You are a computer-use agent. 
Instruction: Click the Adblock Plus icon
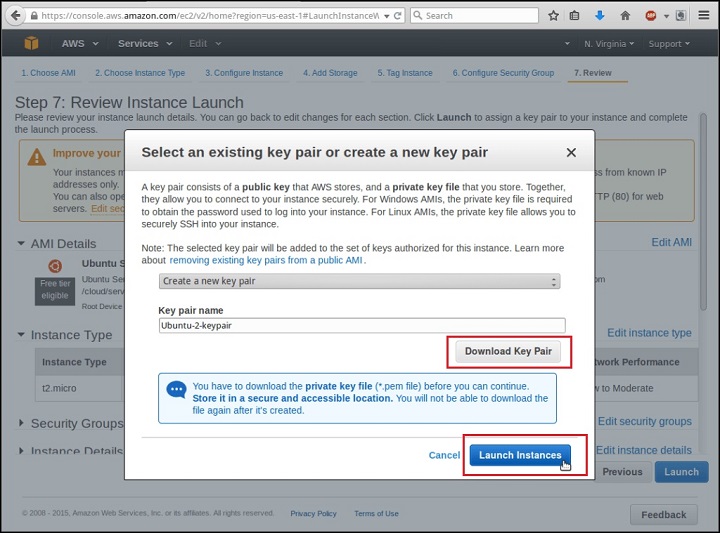pyautogui.click(x=650, y=16)
